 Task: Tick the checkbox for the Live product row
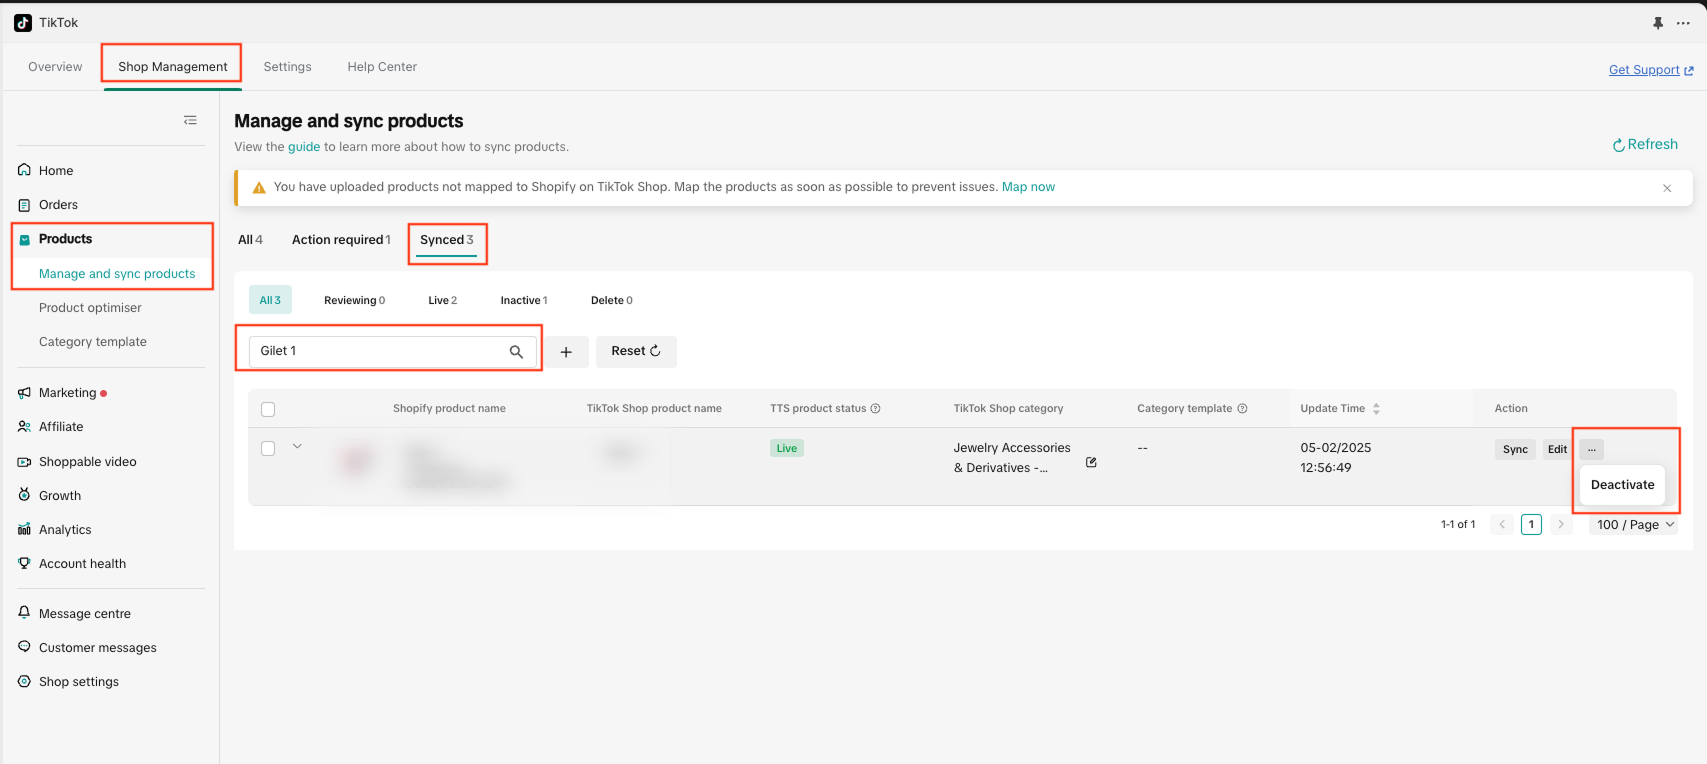point(268,449)
